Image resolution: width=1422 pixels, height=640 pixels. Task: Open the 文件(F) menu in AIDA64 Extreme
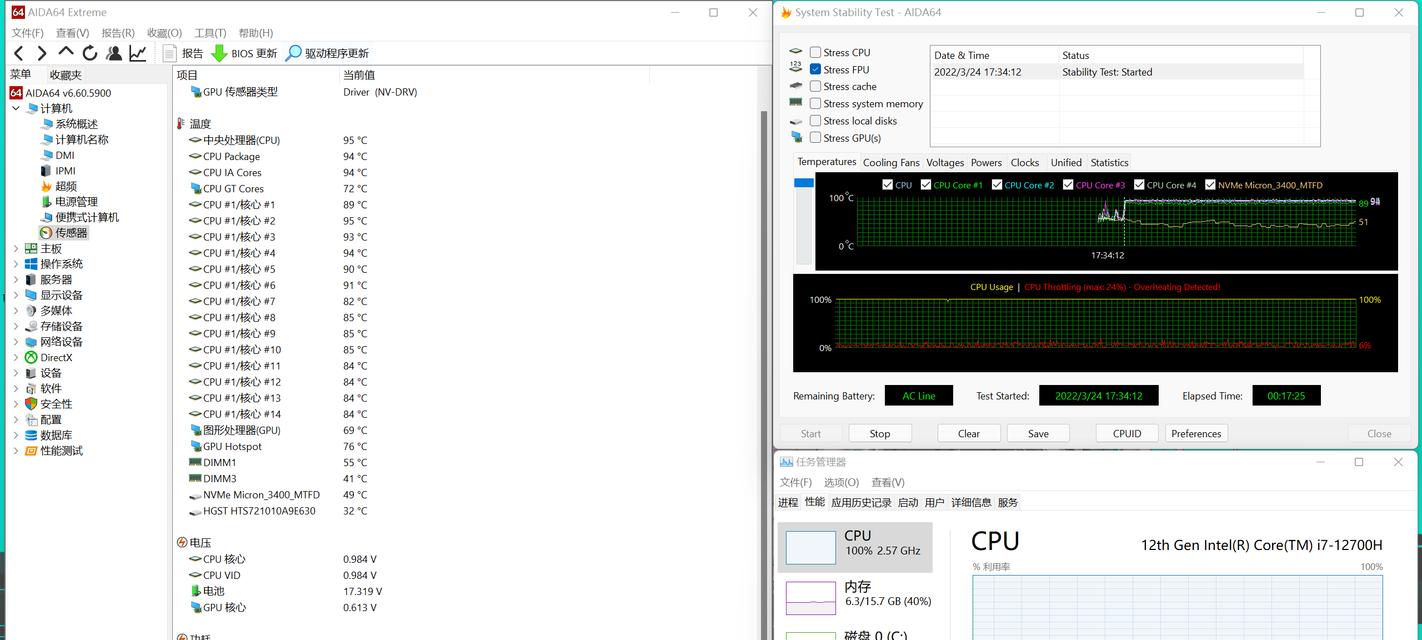click(27, 33)
